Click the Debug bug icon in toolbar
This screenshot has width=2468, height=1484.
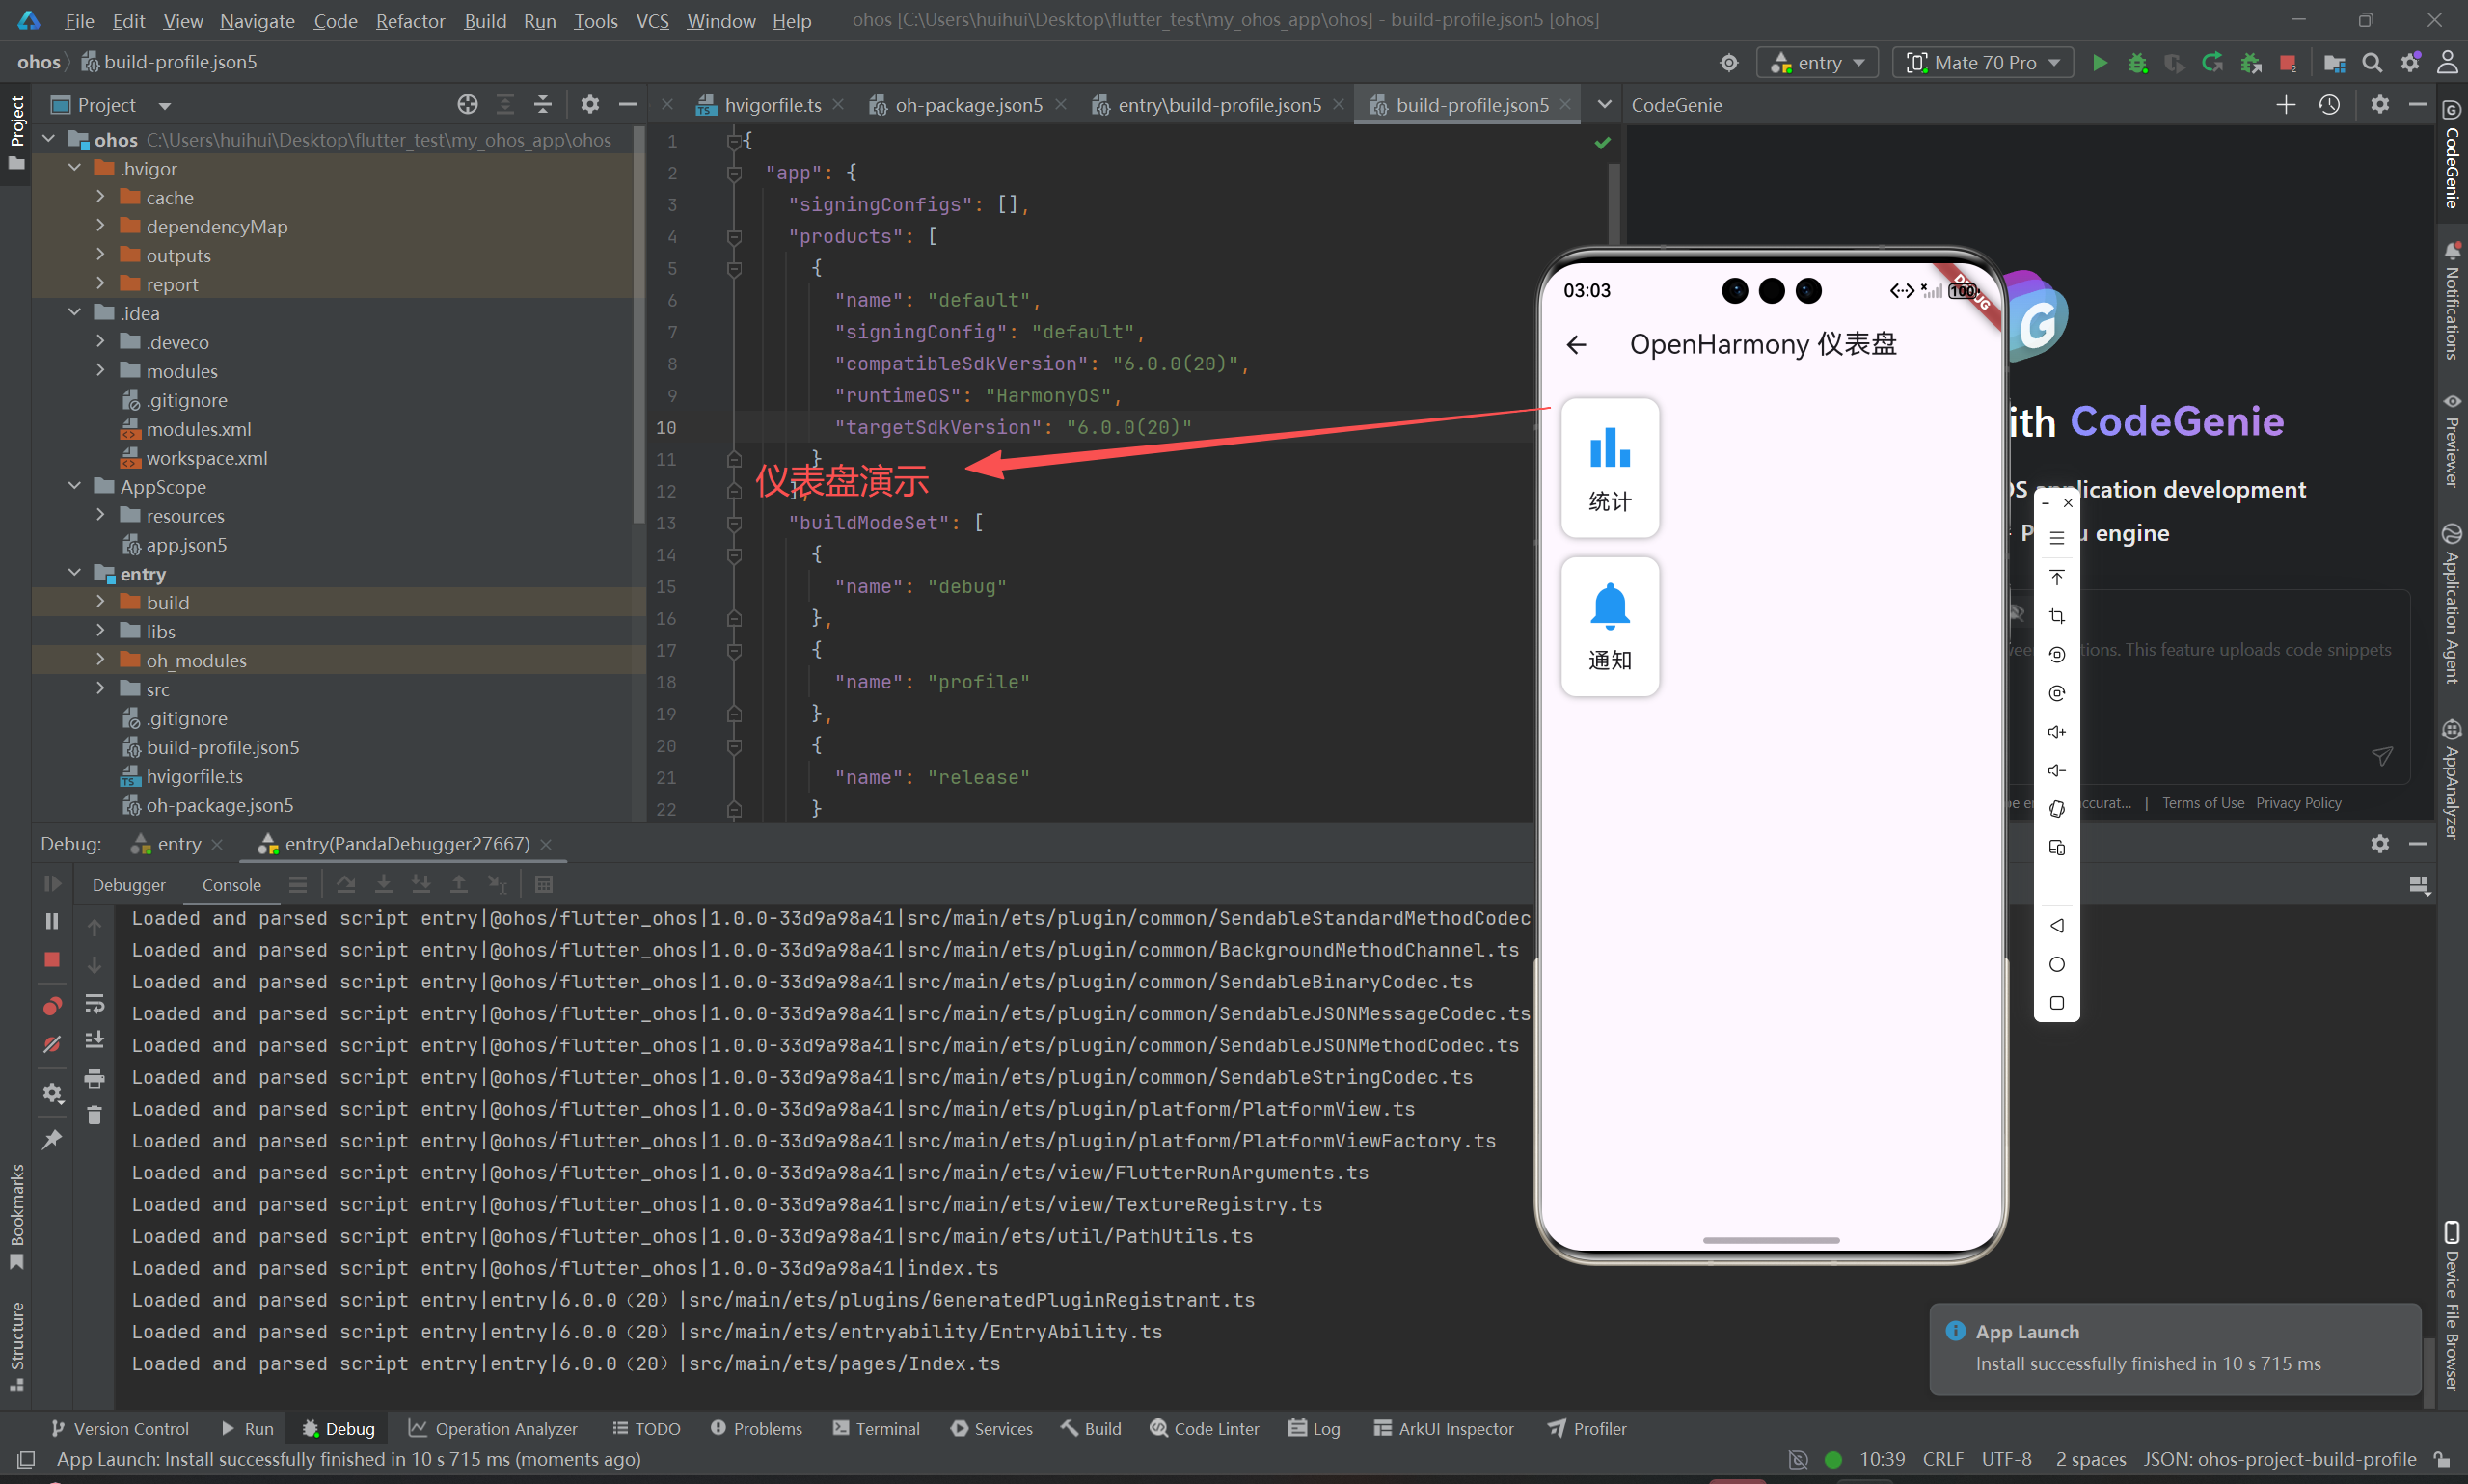[x=2137, y=63]
